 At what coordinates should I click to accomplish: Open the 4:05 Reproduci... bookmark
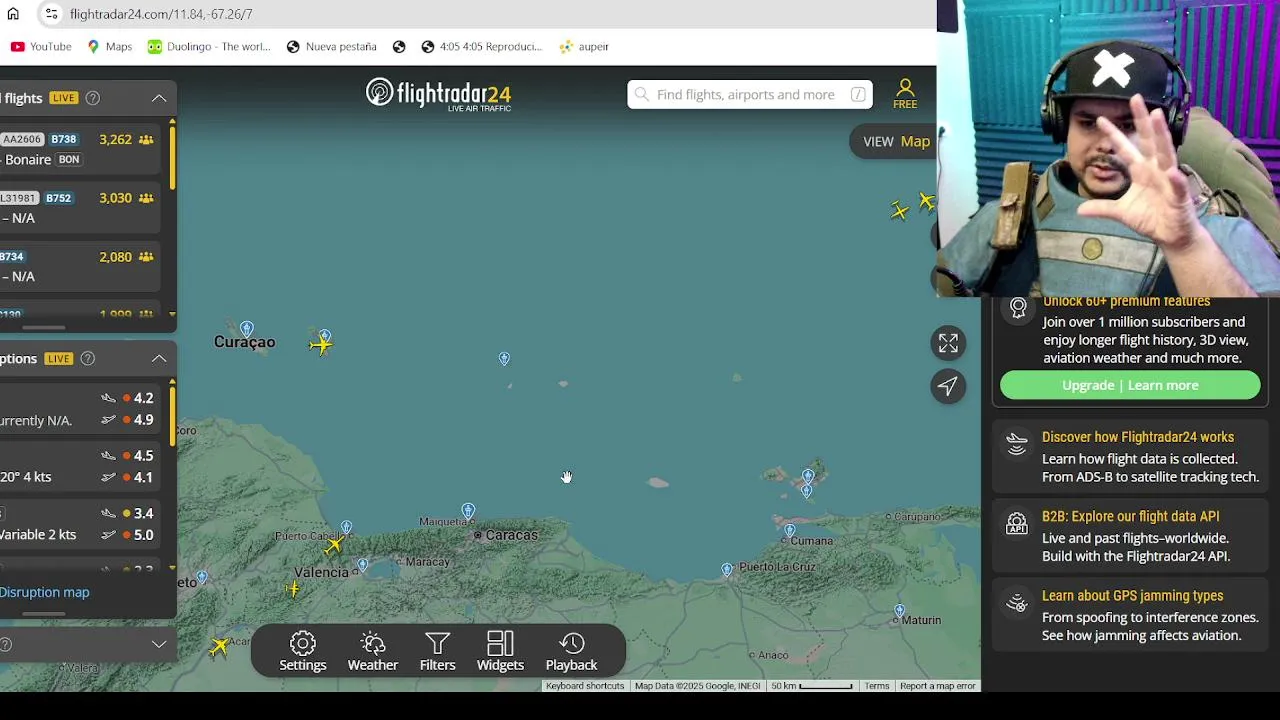pyautogui.click(x=481, y=46)
